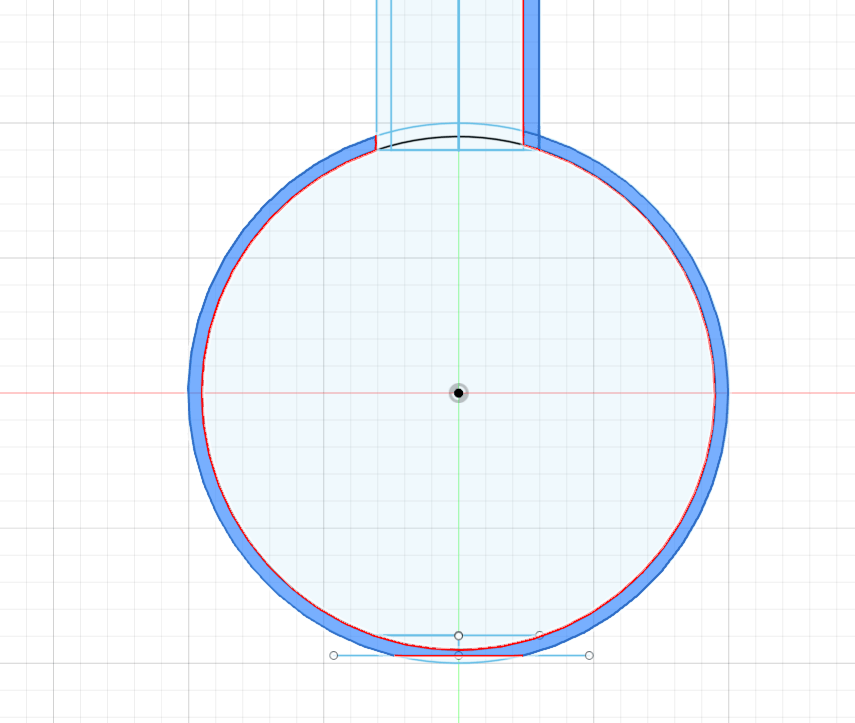
Task: Pick upper endpoint of short vertical line at bottom
Action: 458,636
